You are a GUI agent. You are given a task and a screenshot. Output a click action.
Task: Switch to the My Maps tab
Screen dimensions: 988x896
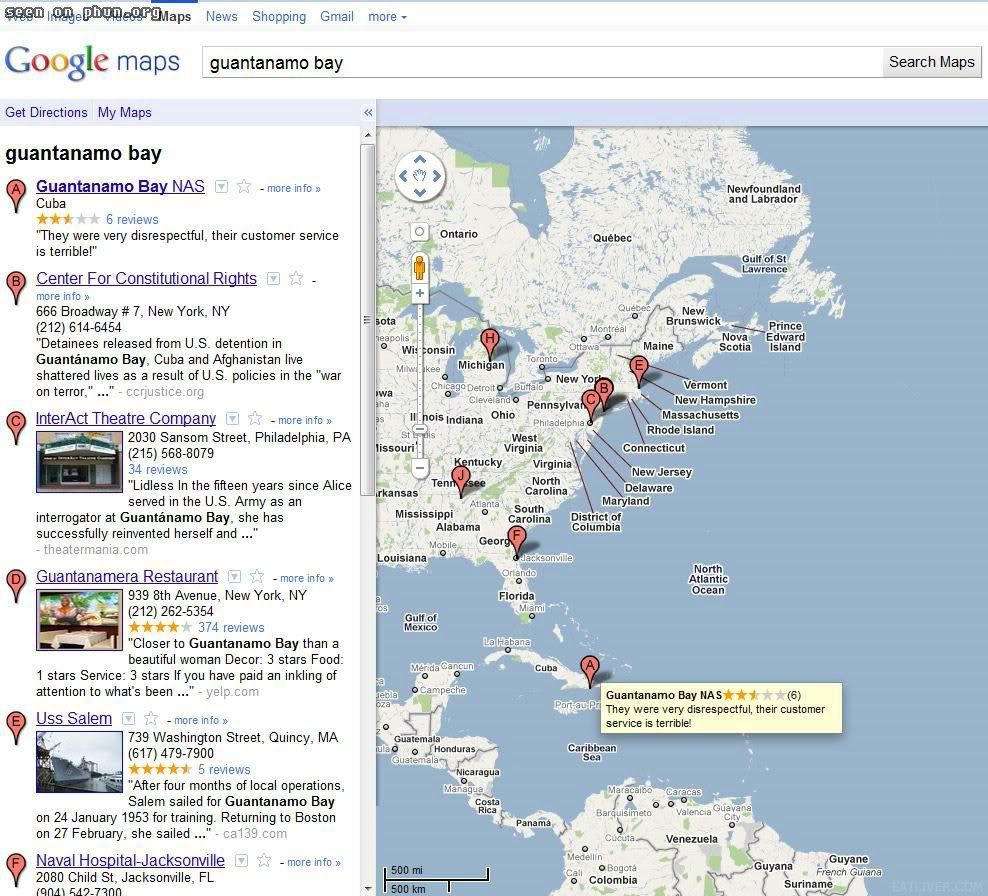coord(125,113)
